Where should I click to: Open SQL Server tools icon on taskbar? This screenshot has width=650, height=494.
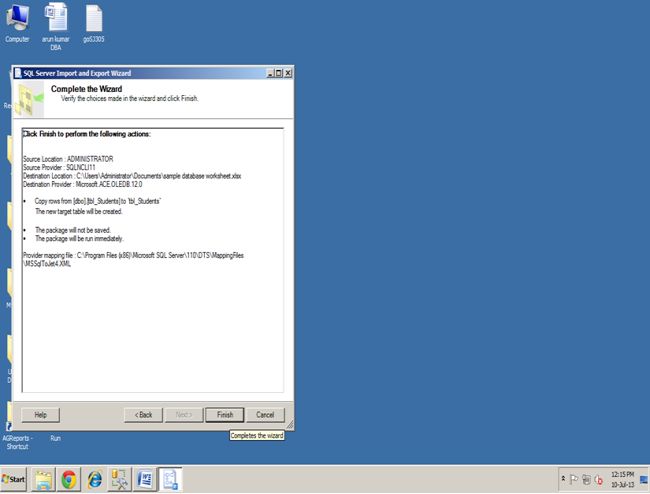(119, 479)
